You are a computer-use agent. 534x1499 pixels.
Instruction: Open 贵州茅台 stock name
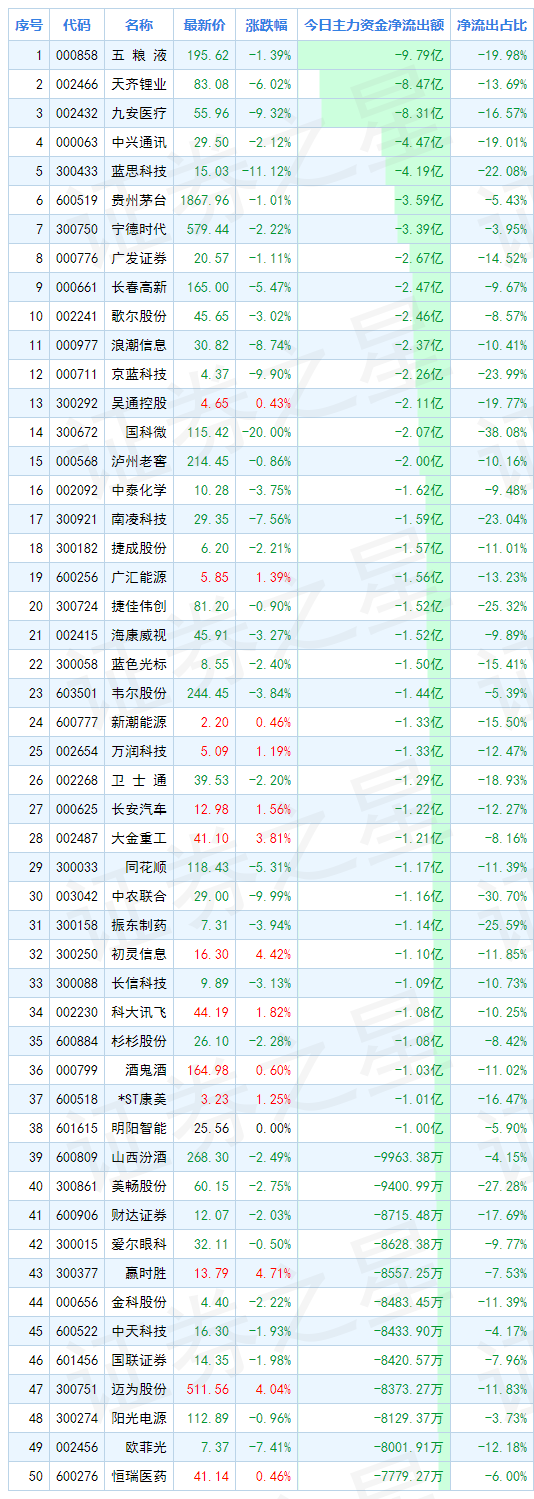140,199
